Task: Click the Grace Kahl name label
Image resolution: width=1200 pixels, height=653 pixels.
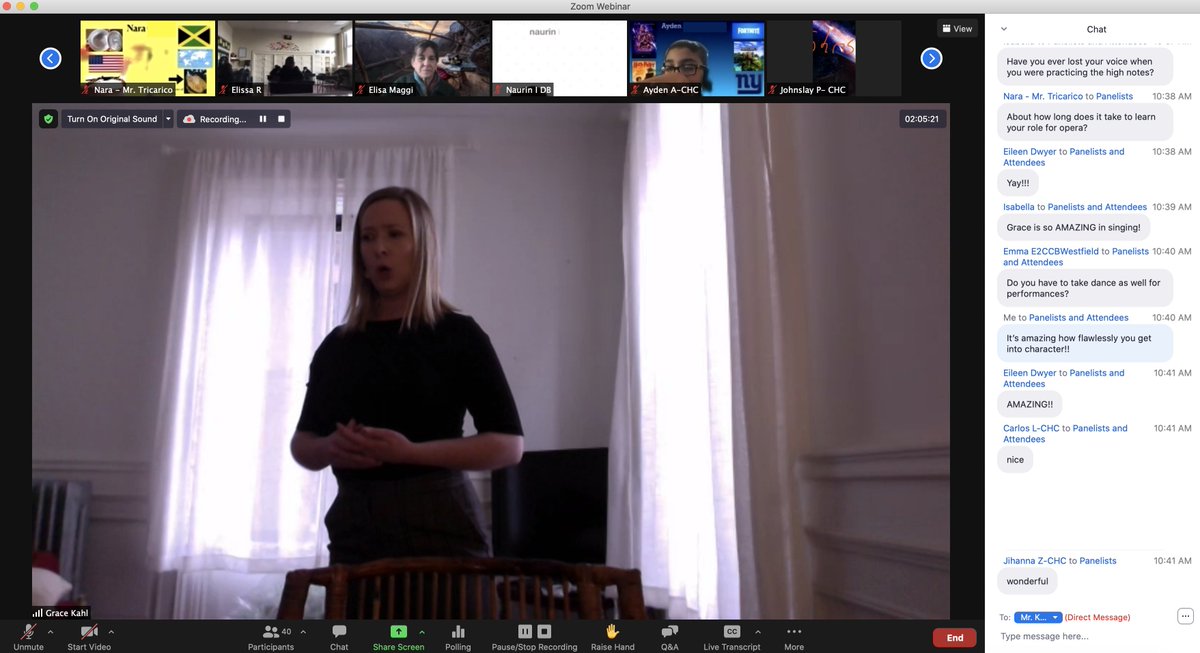Action: [61, 613]
